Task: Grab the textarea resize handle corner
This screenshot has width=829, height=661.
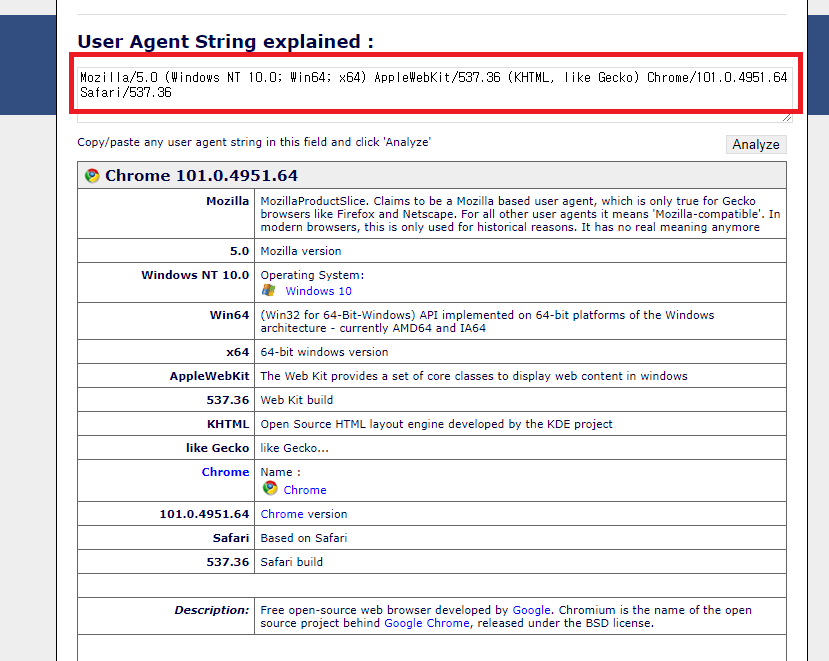Action: point(787,117)
